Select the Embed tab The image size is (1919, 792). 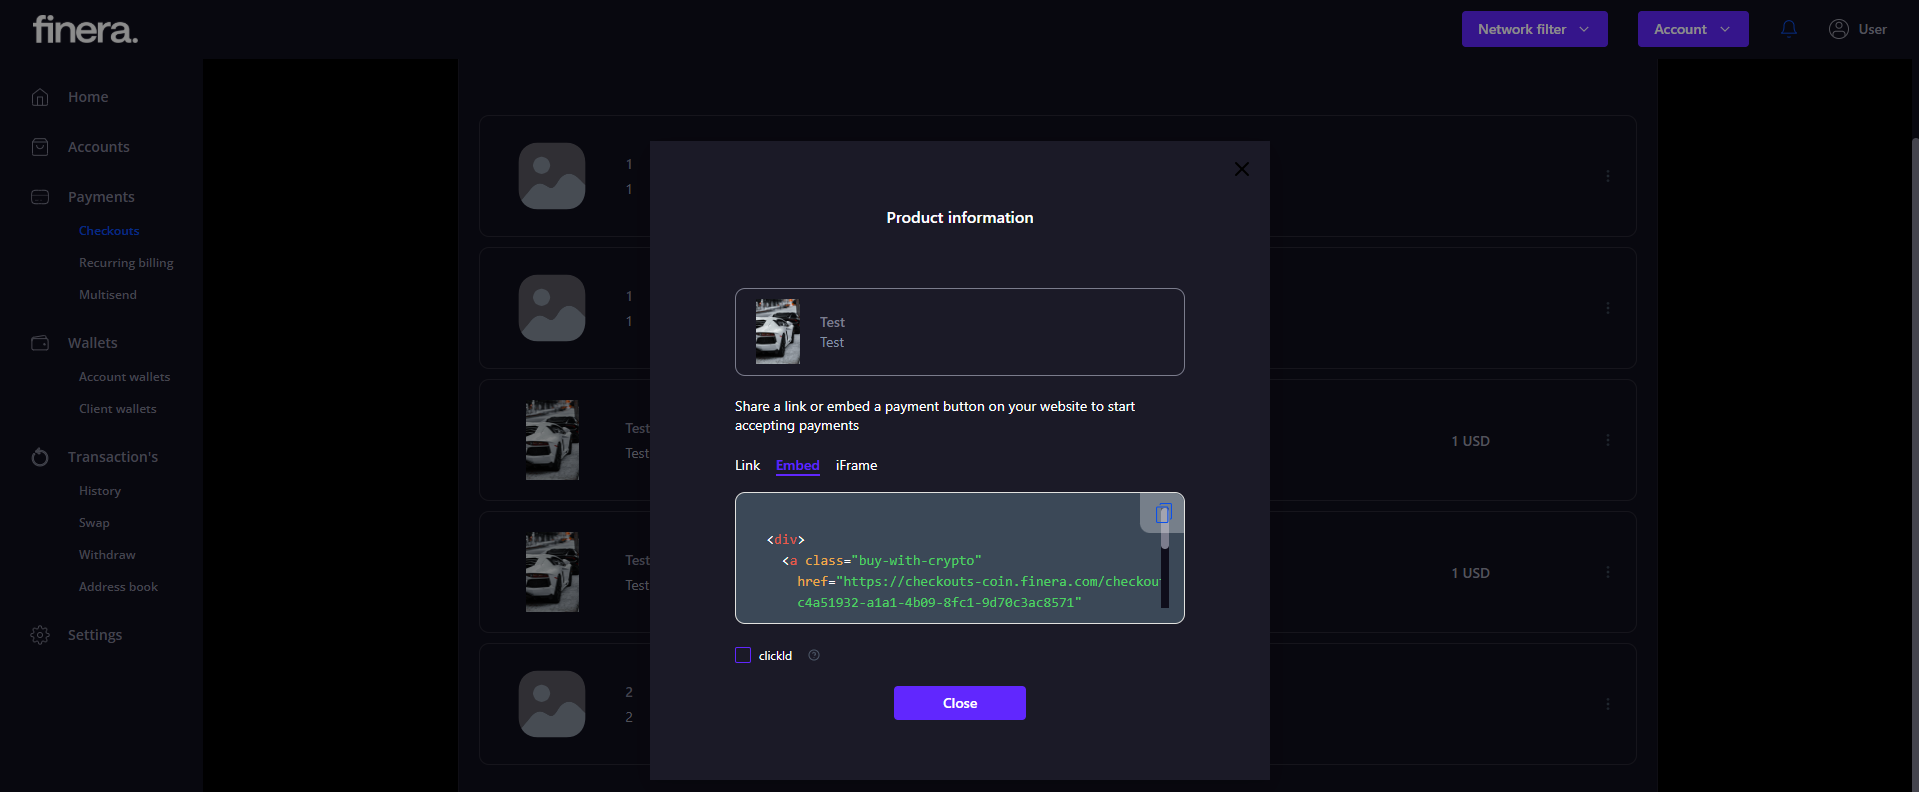coord(797,466)
